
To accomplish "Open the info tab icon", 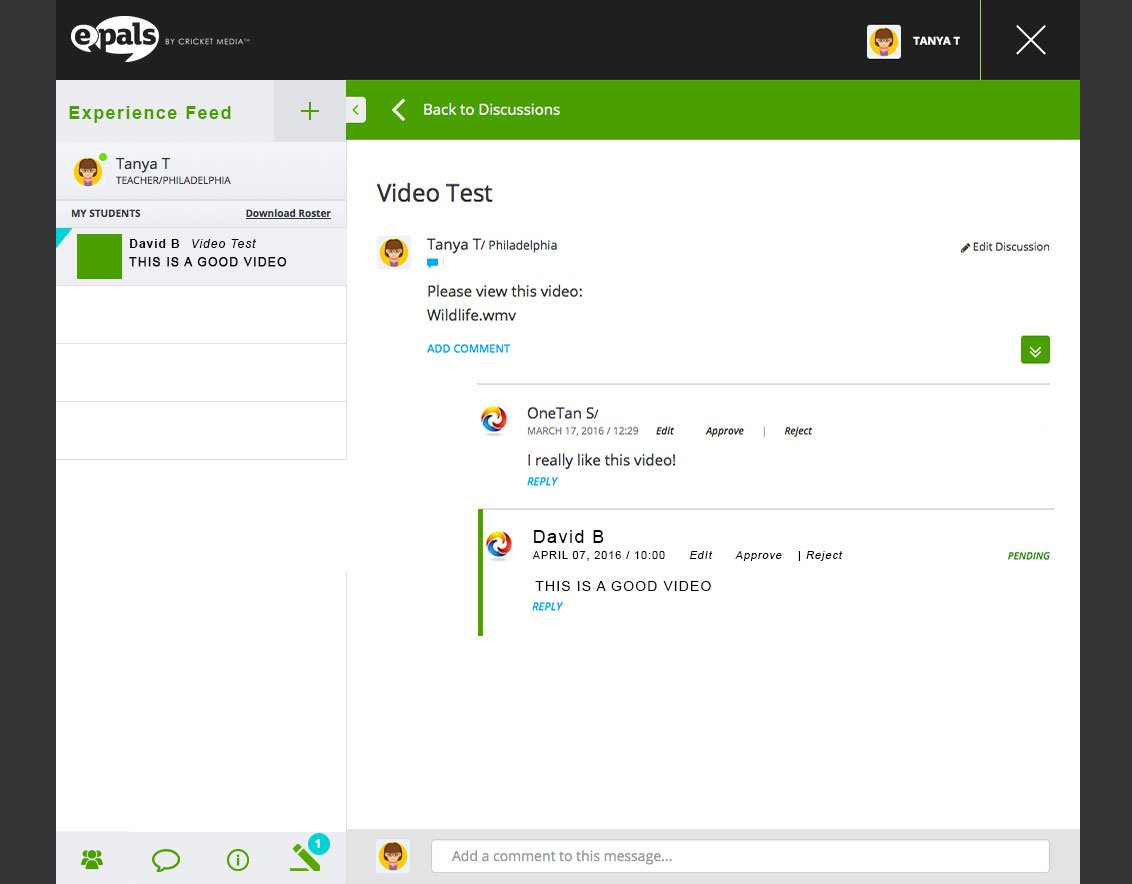I will (238, 860).
